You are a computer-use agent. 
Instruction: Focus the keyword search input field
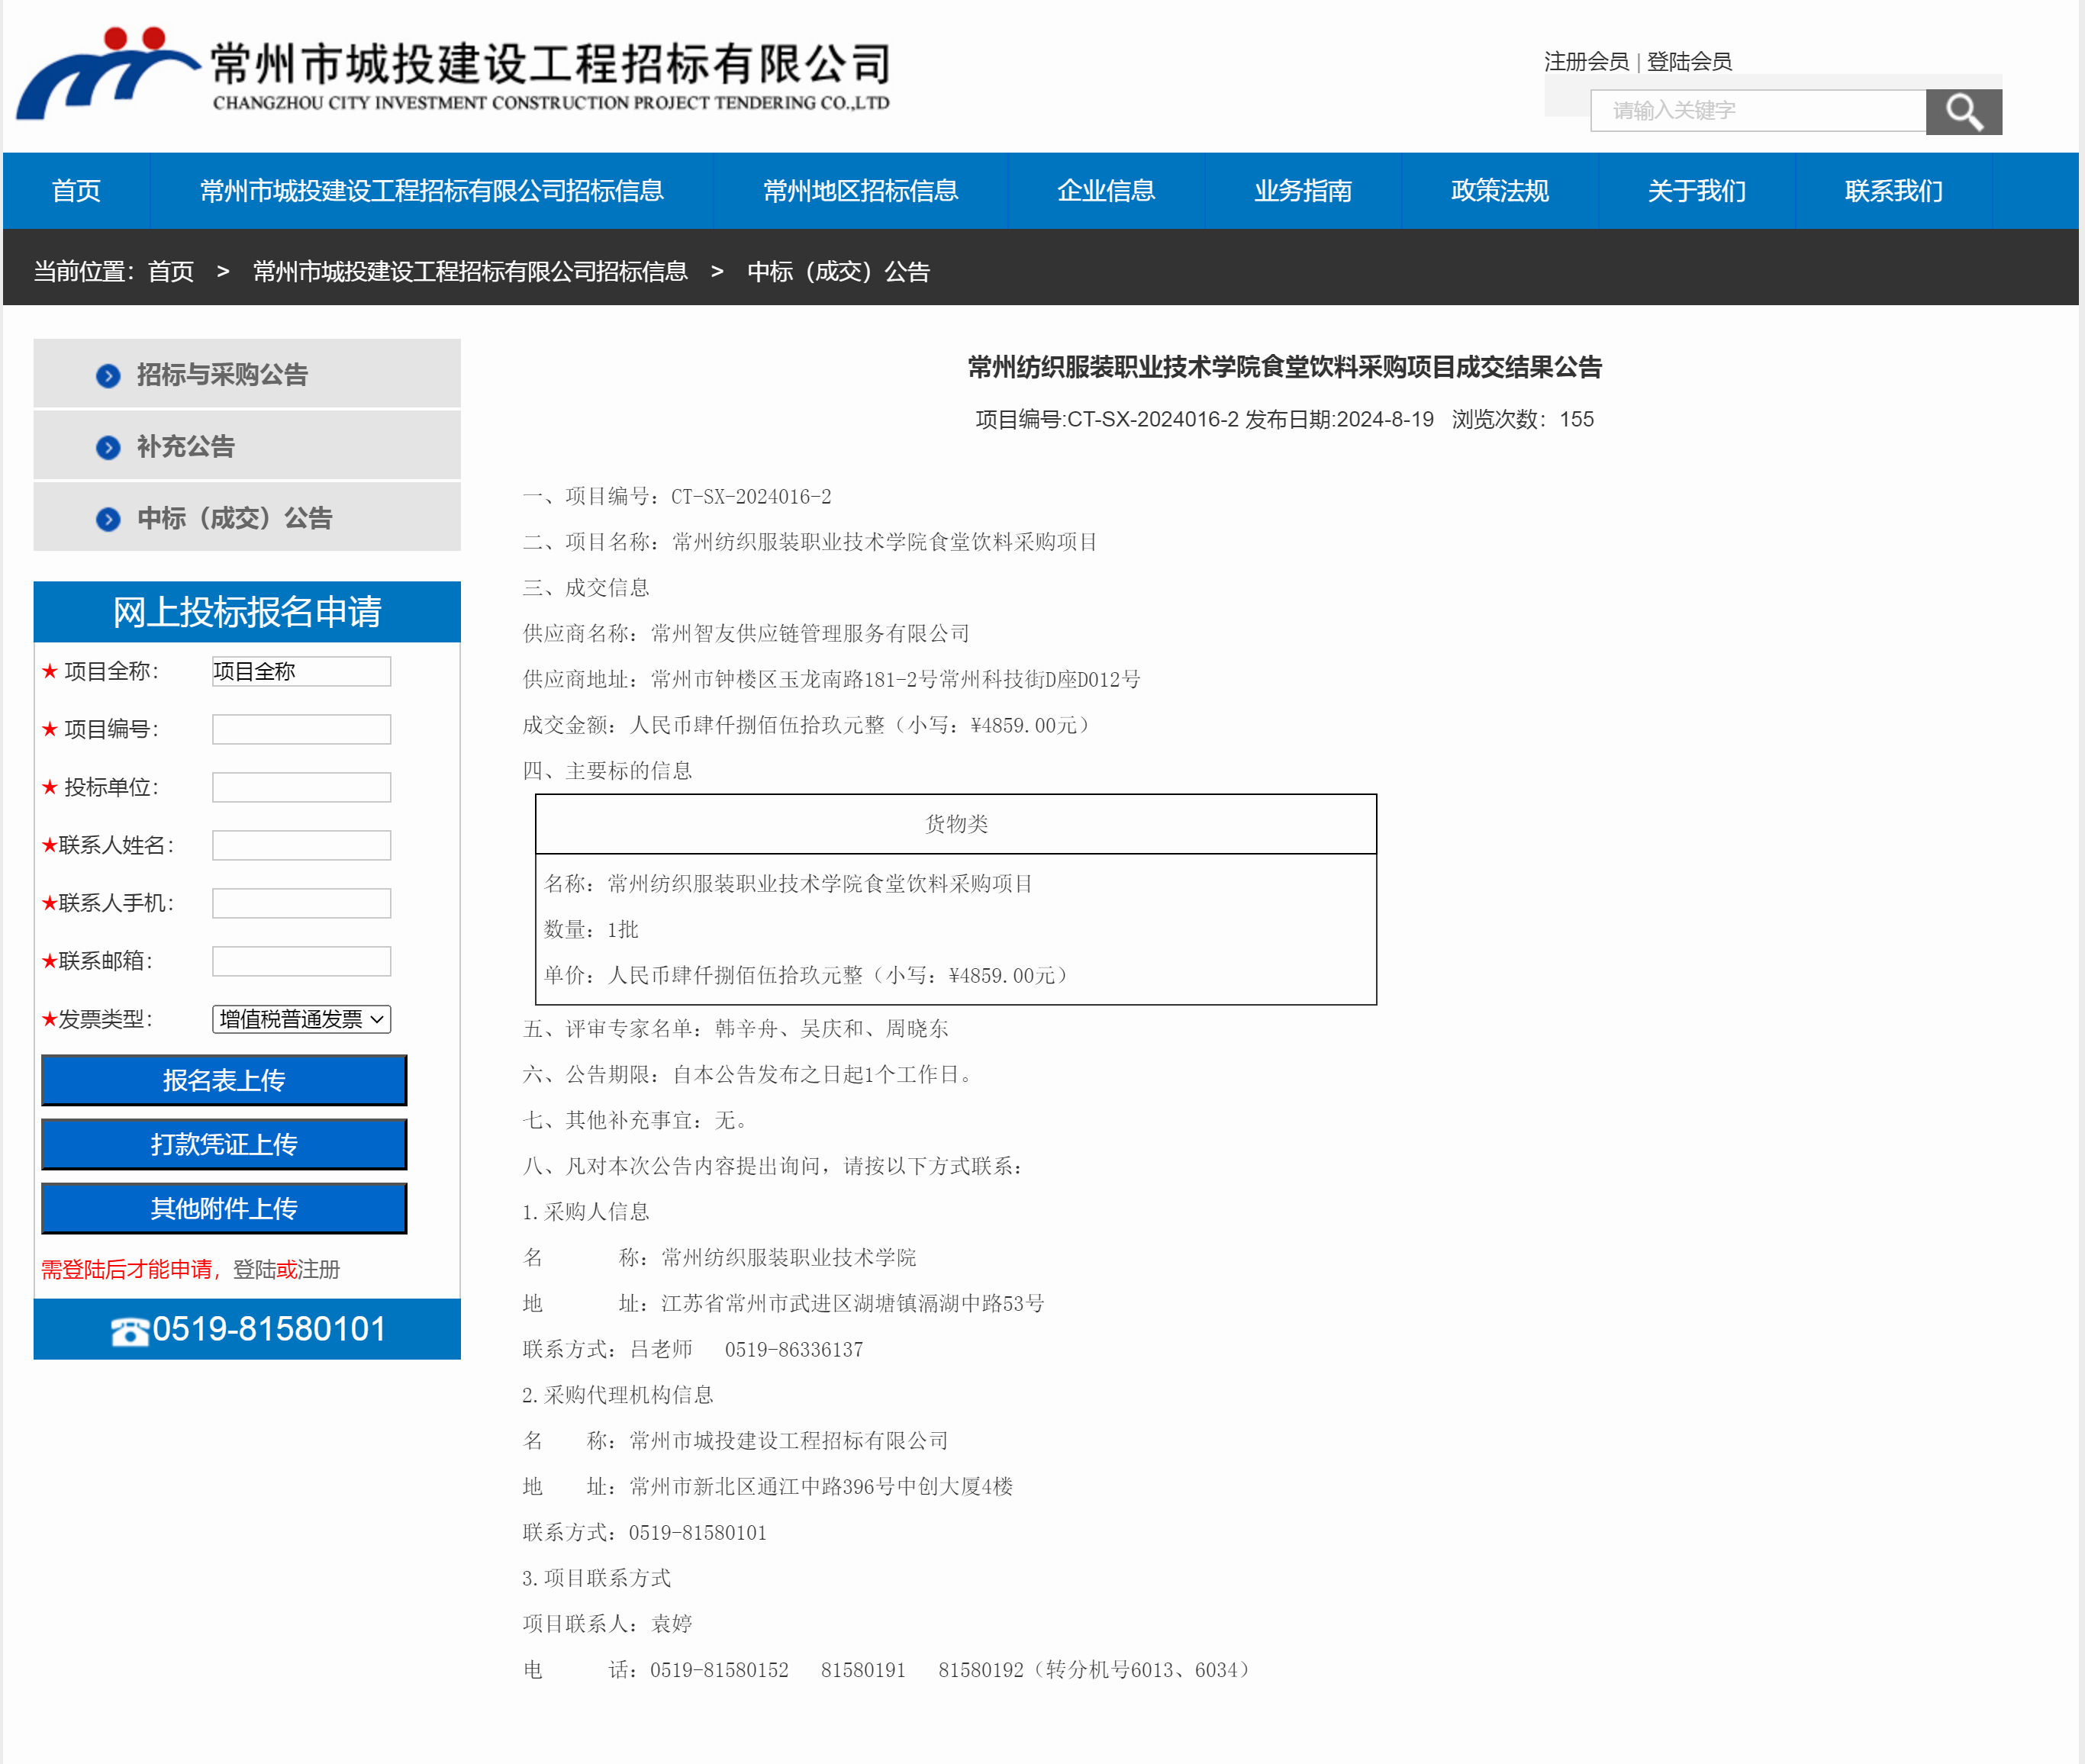[x=1757, y=111]
